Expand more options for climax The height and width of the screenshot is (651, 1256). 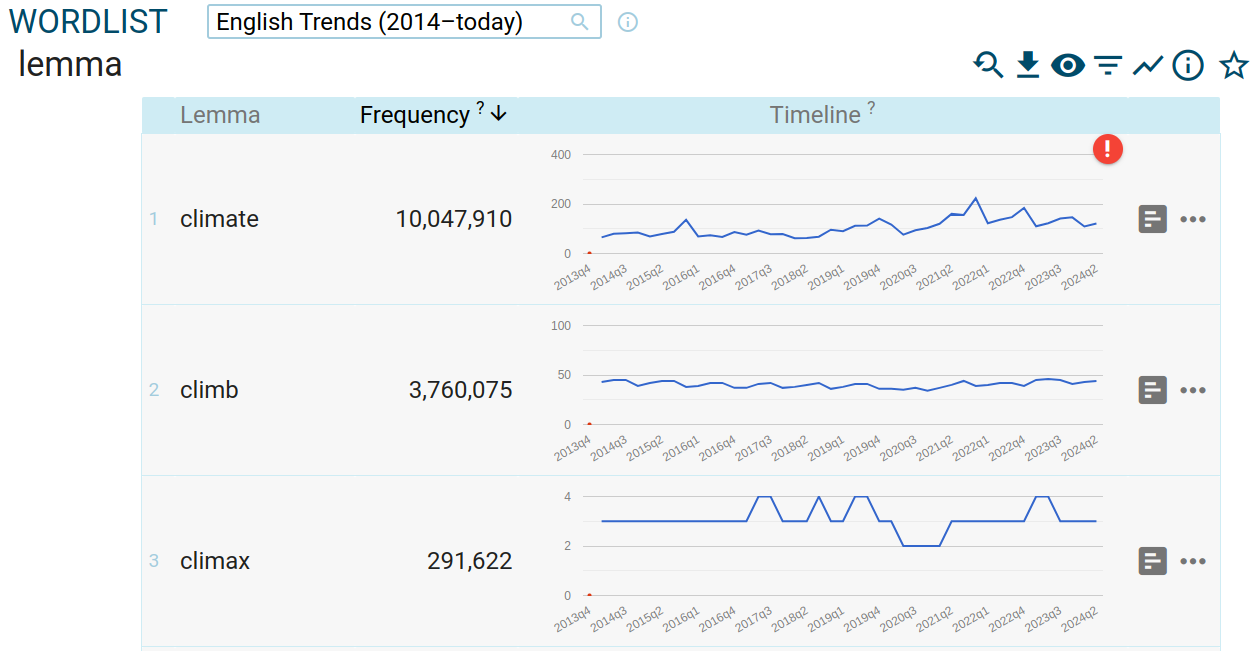[x=1193, y=561]
